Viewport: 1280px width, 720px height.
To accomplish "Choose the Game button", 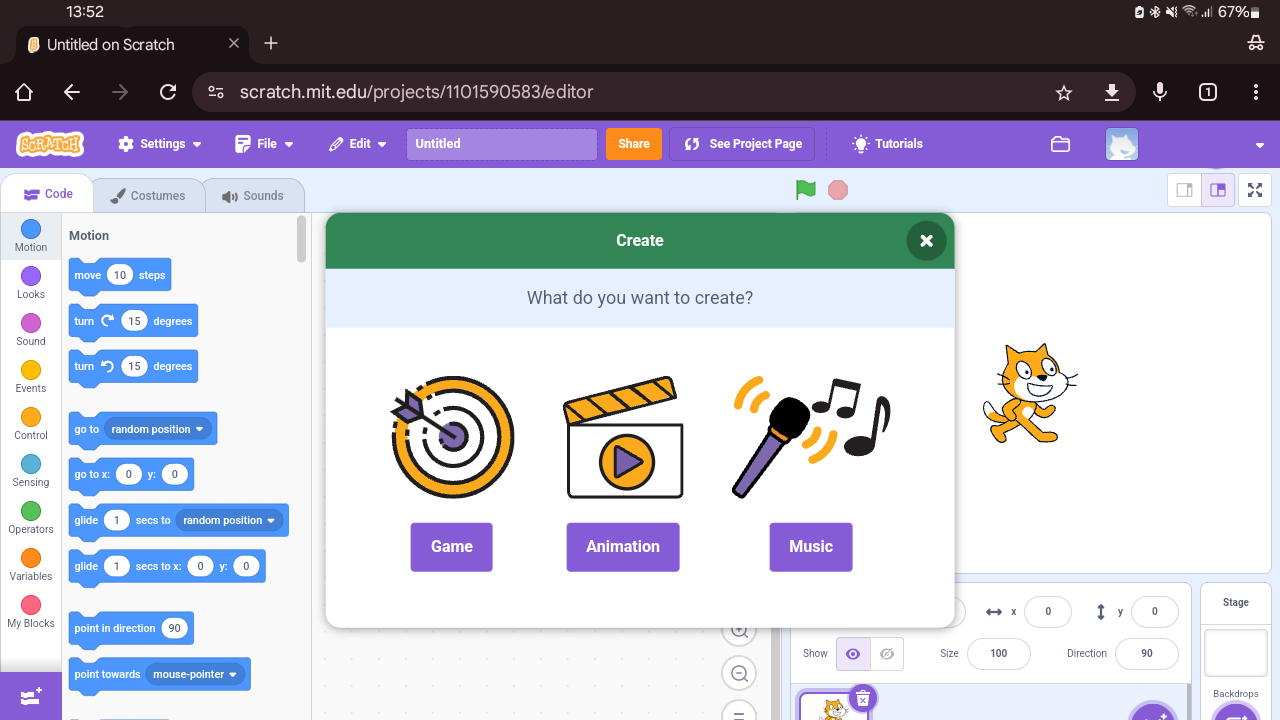I will tap(452, 547).
